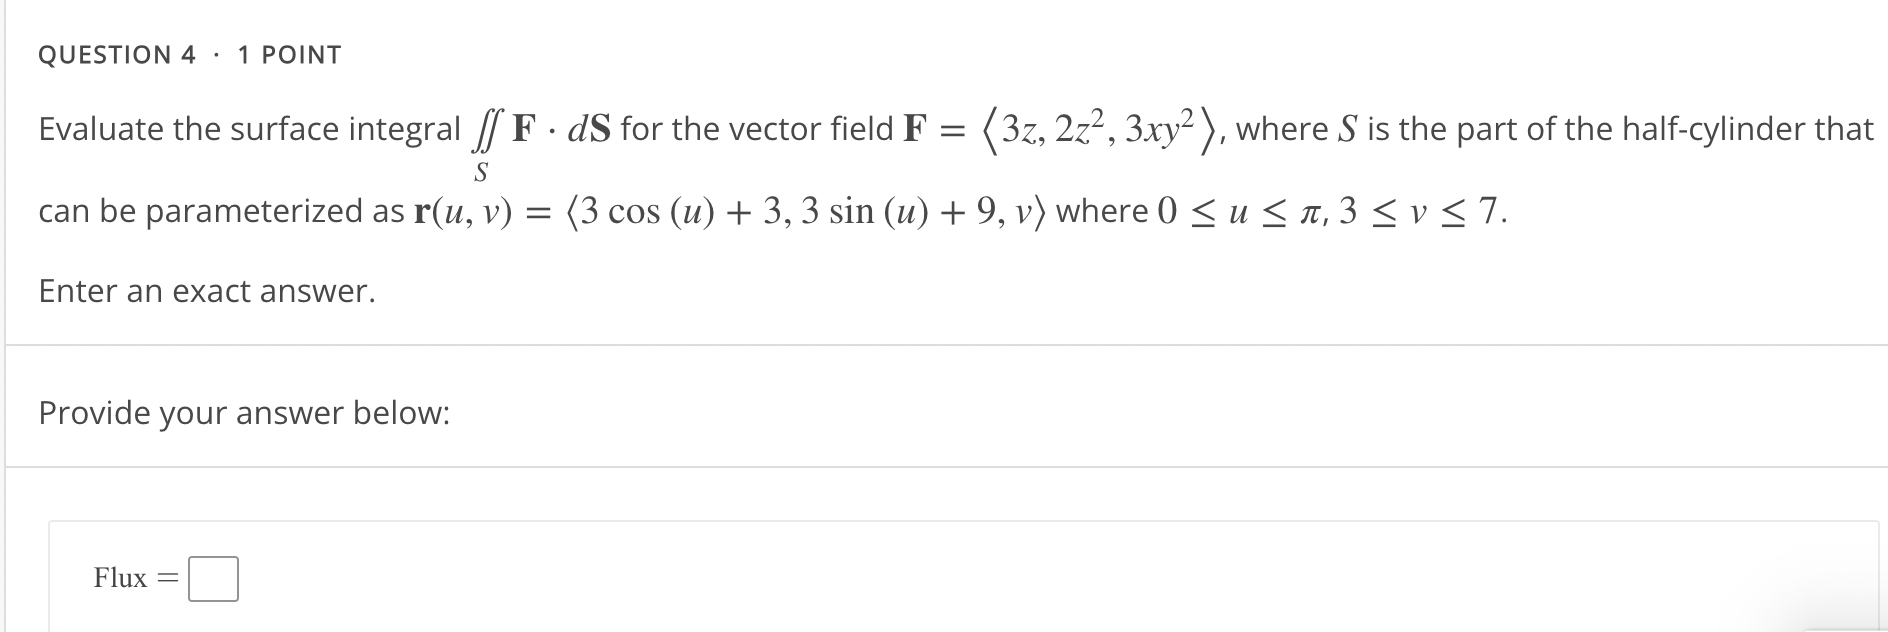Select the 'Enter an exact answer' text

coord(206,292)
